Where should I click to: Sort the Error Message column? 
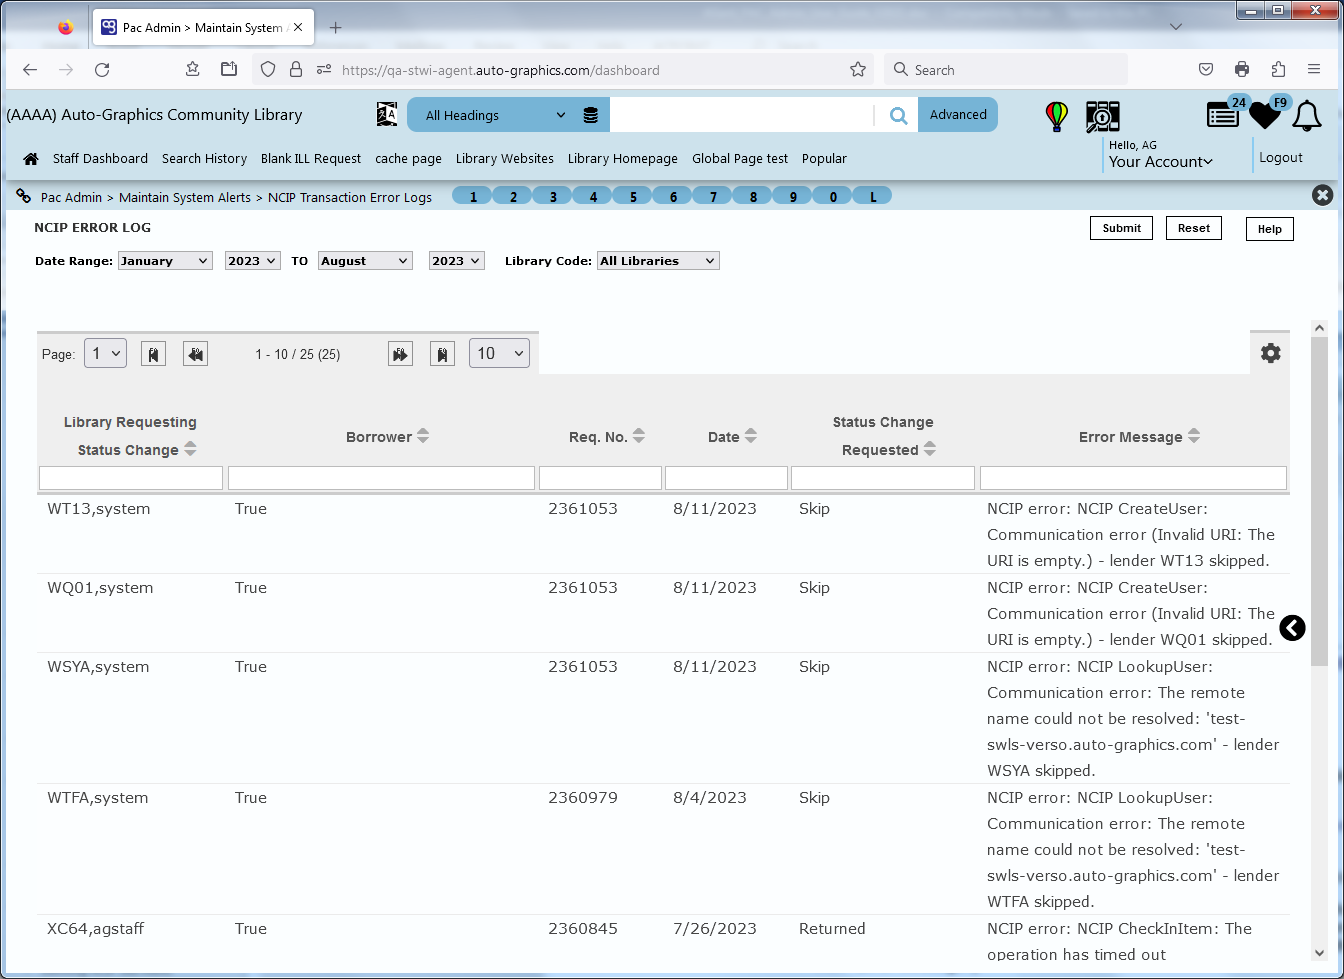[1194, 436]
